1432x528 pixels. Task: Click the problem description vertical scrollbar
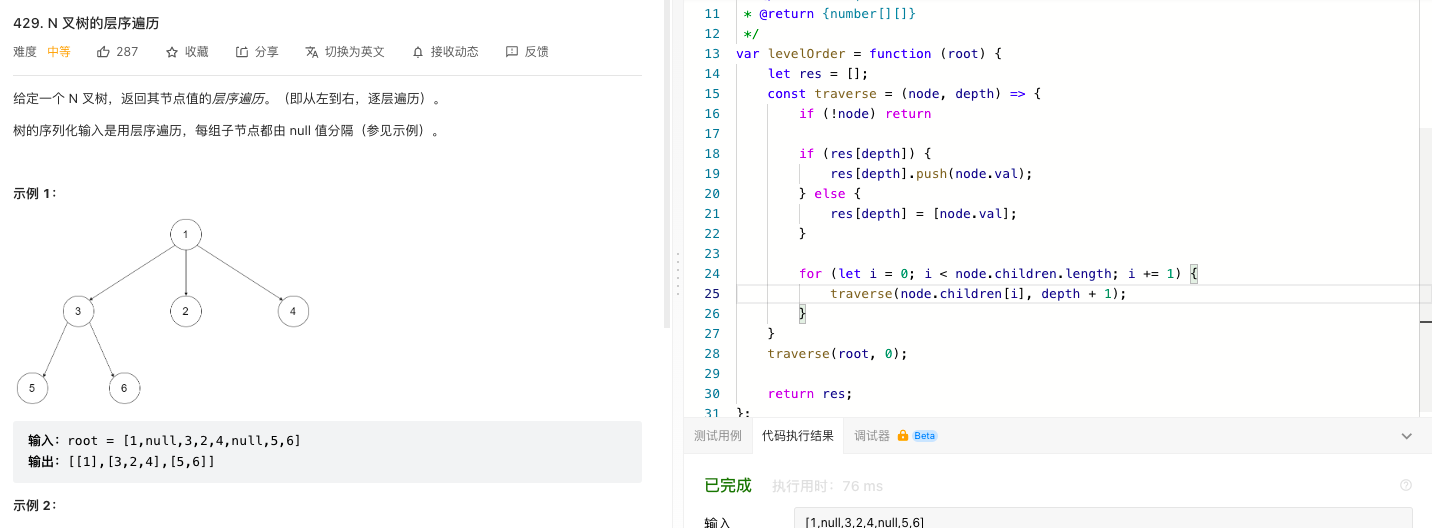point(668,164)
